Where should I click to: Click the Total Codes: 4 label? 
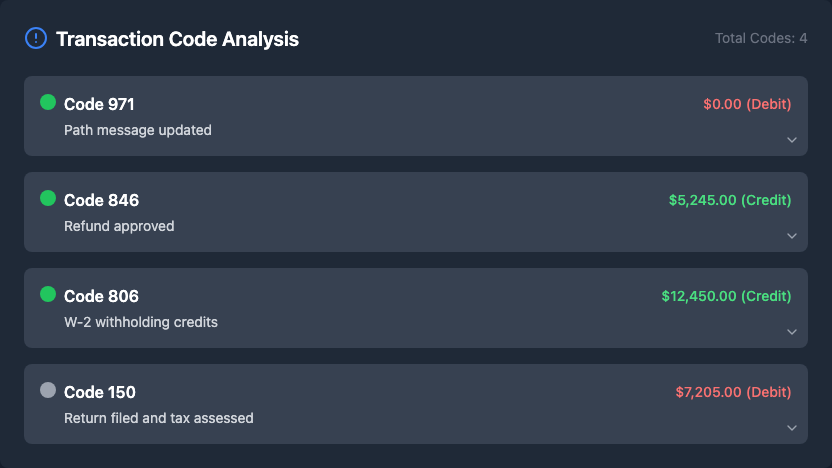pos(761,39)
